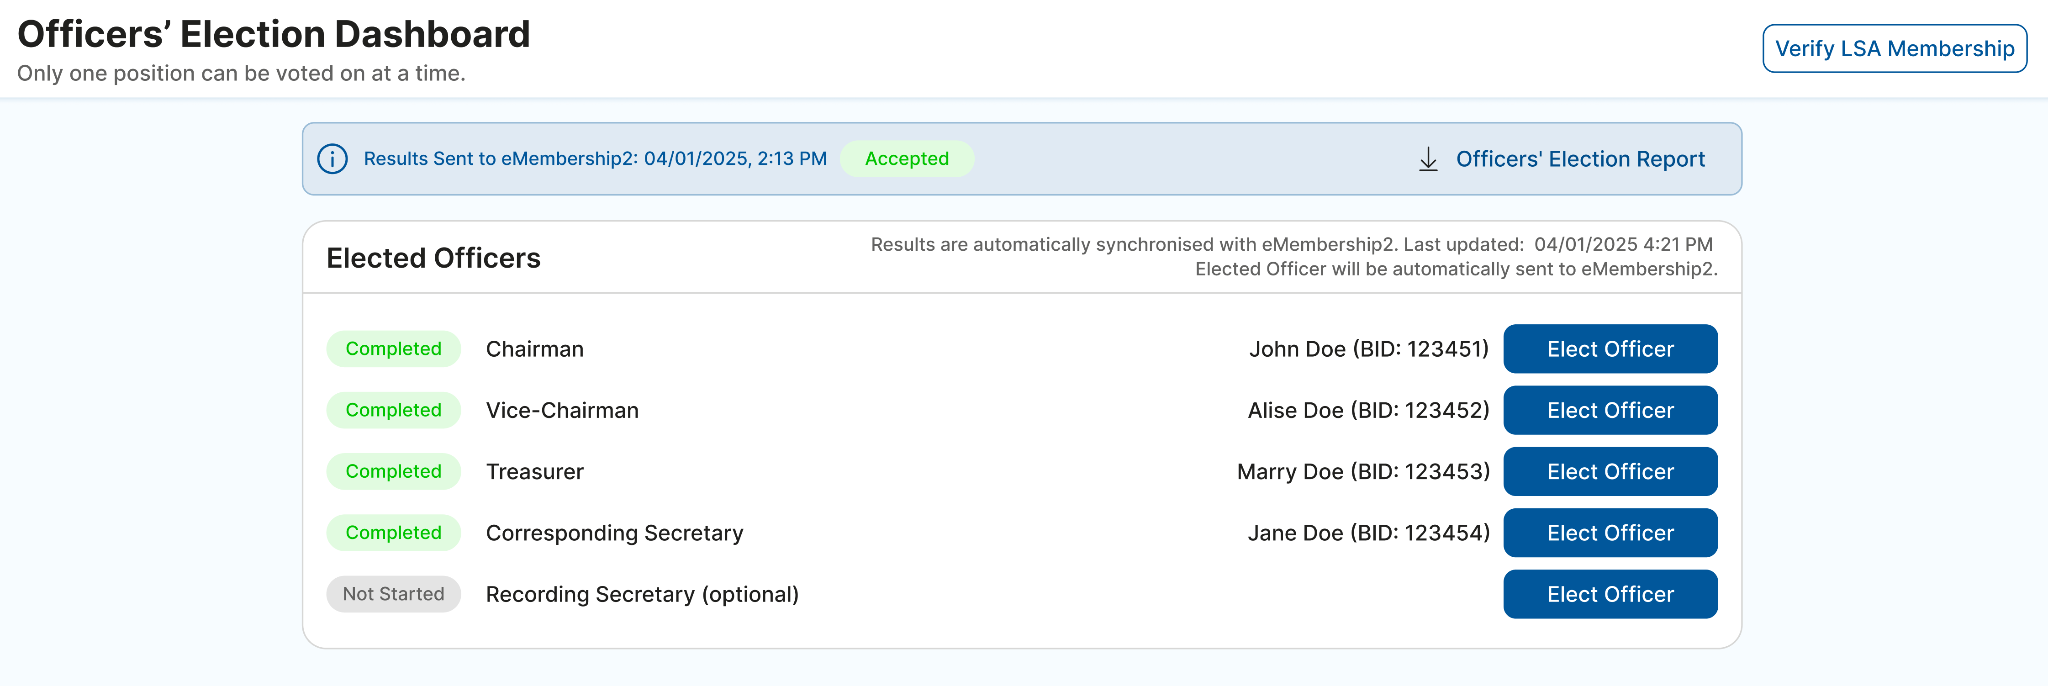The height and width of the screenshot is (686, 2048).
Task: Click the info icon in results banner
Action: click(x=332, y=159)
